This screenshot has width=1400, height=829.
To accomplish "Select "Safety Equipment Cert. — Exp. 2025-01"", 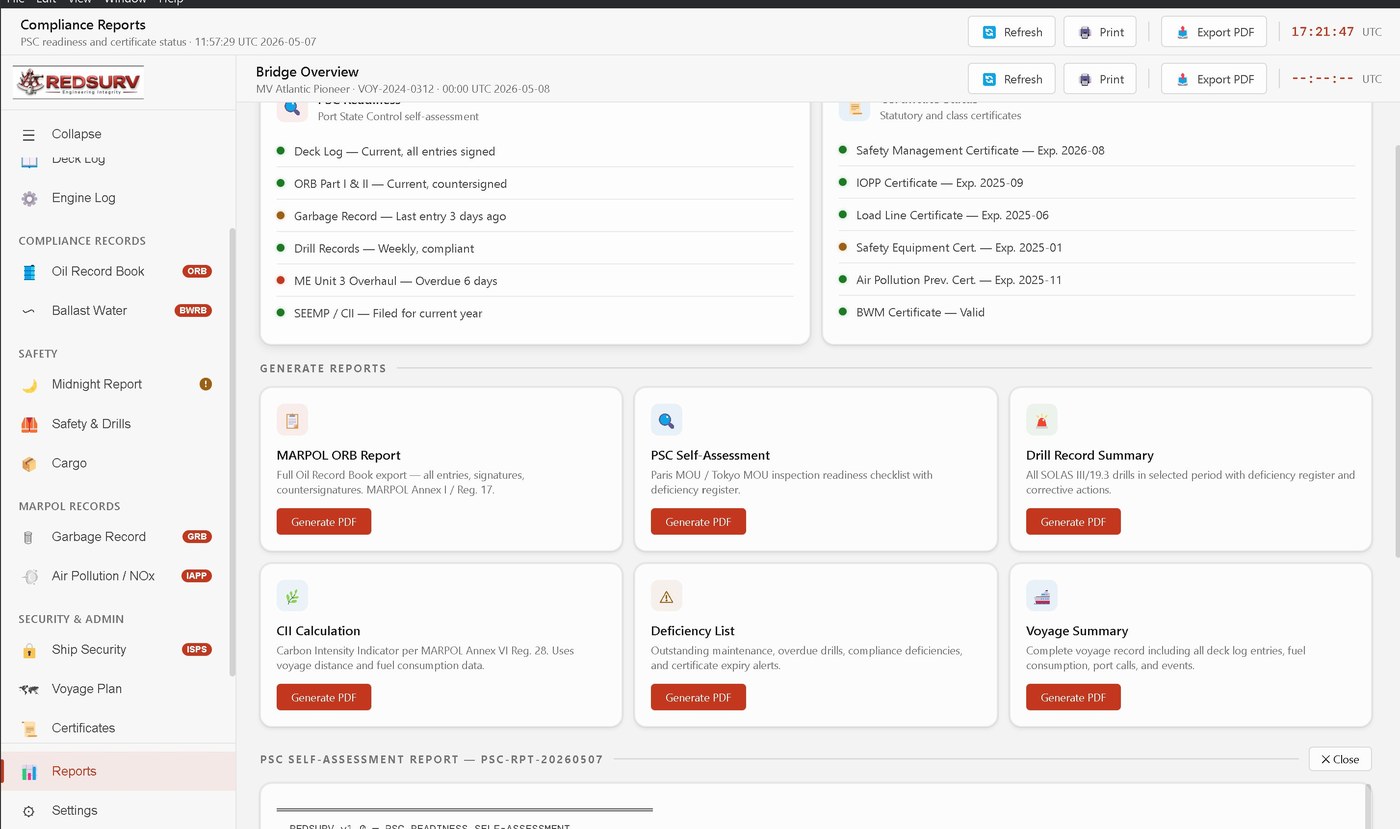I will pos(1097,248).
